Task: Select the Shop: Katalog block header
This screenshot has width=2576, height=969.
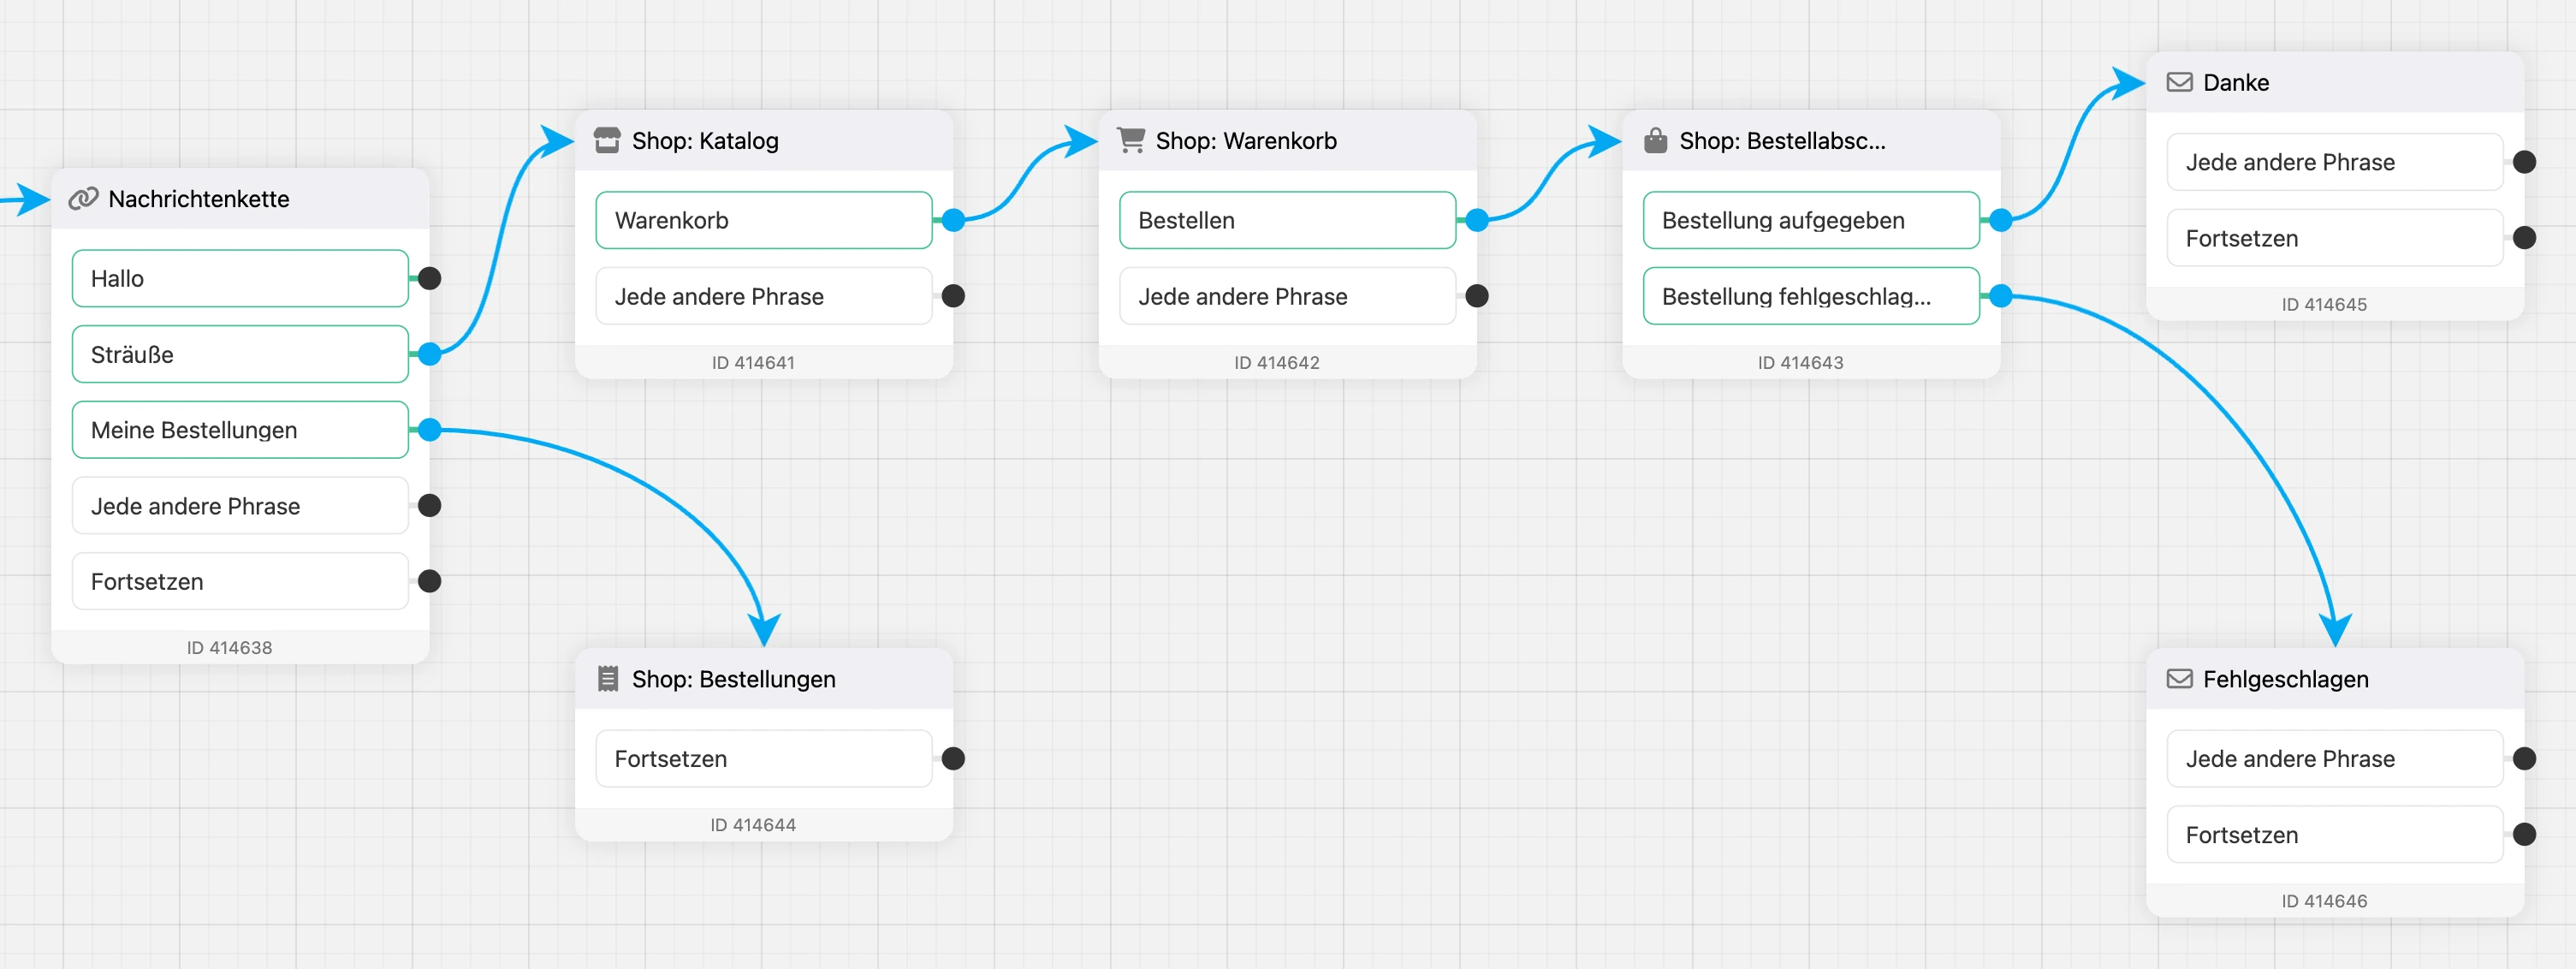Action: tap(764, 140)
